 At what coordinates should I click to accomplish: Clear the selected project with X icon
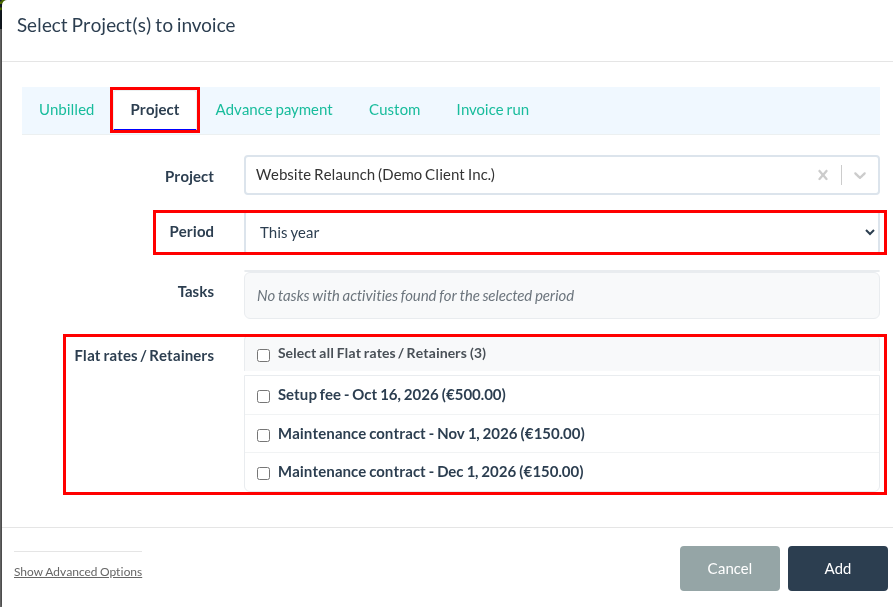click(822, 175)
